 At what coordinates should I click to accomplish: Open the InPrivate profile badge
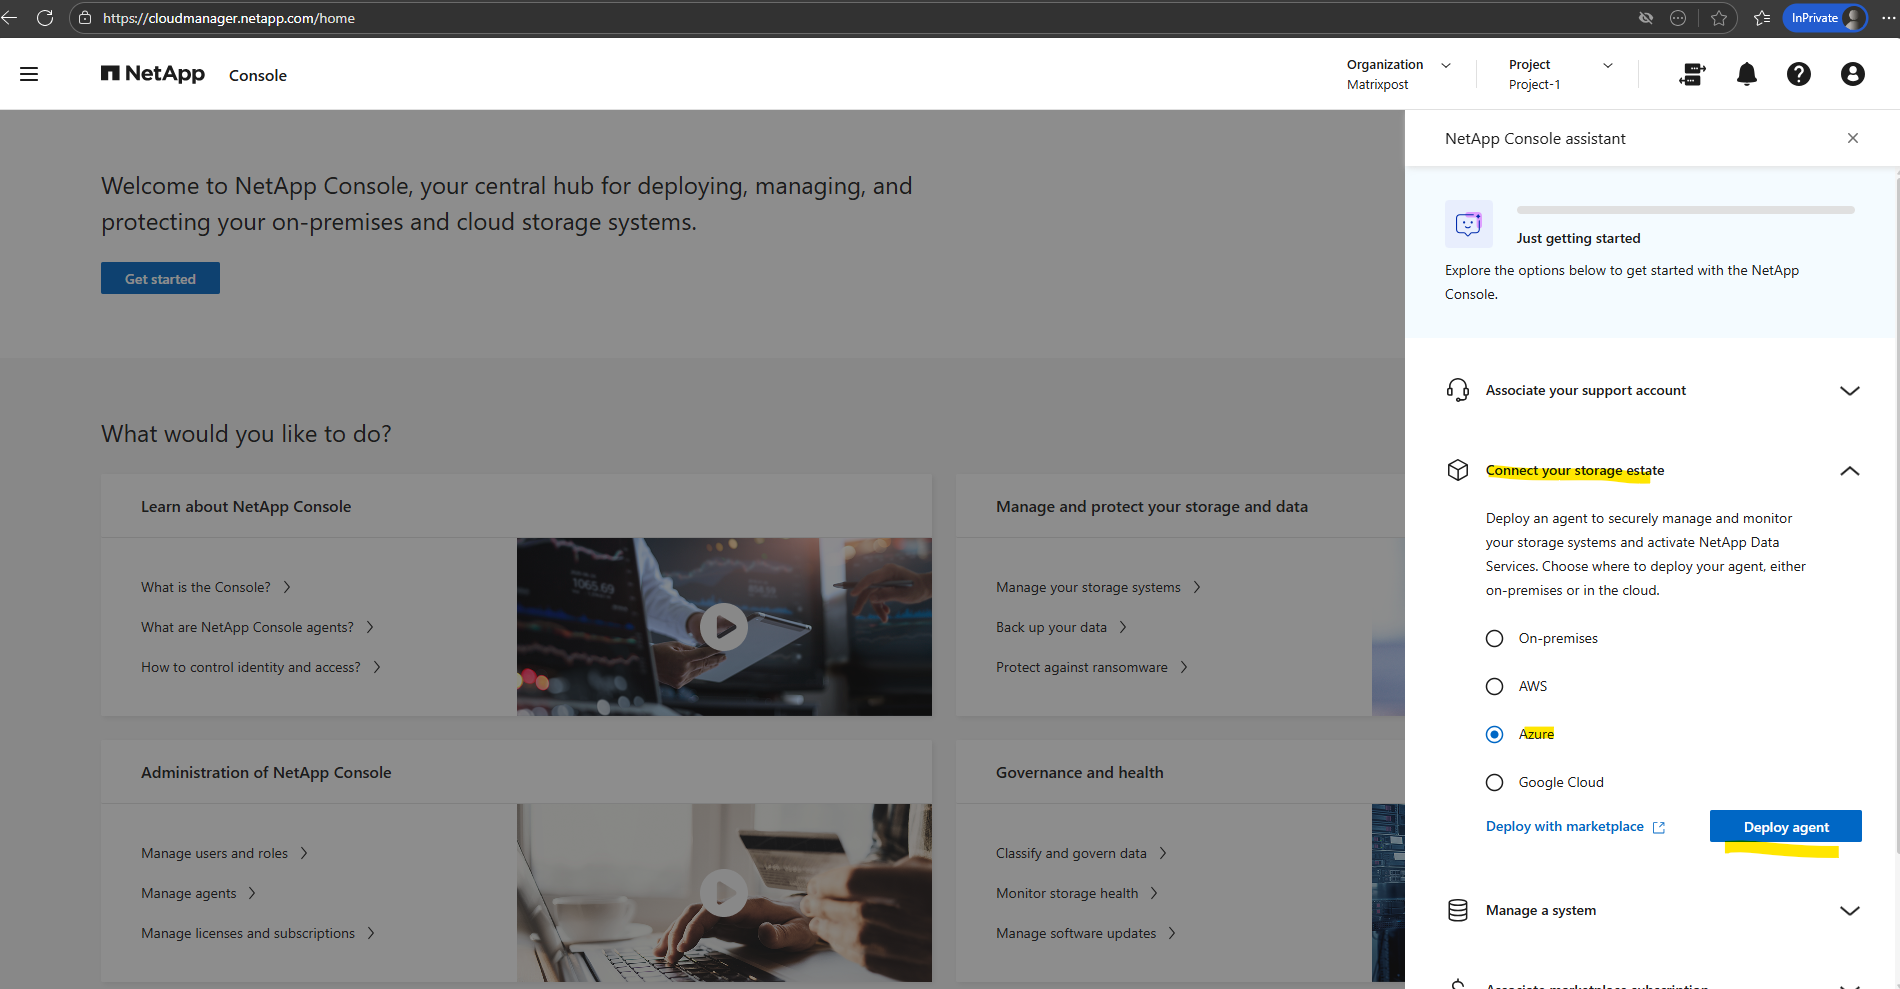point(1826,18)
